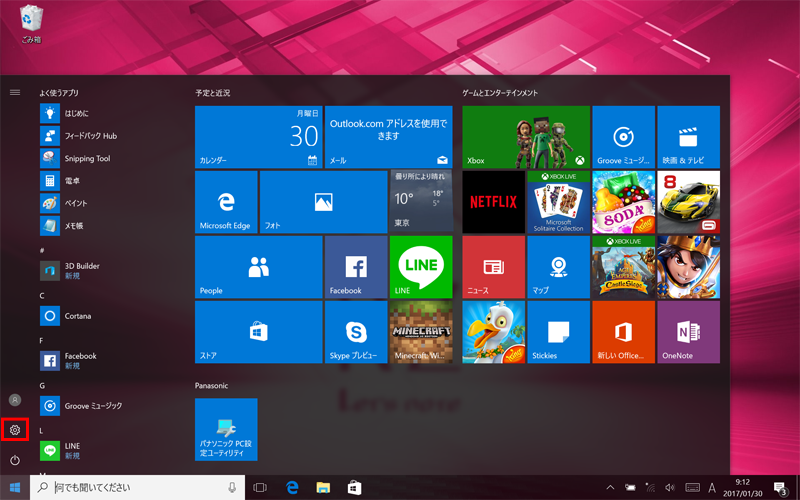Viewport: 800px width, 500px height.
Task: Click the microphone in search box
Action: coord(232,488)
